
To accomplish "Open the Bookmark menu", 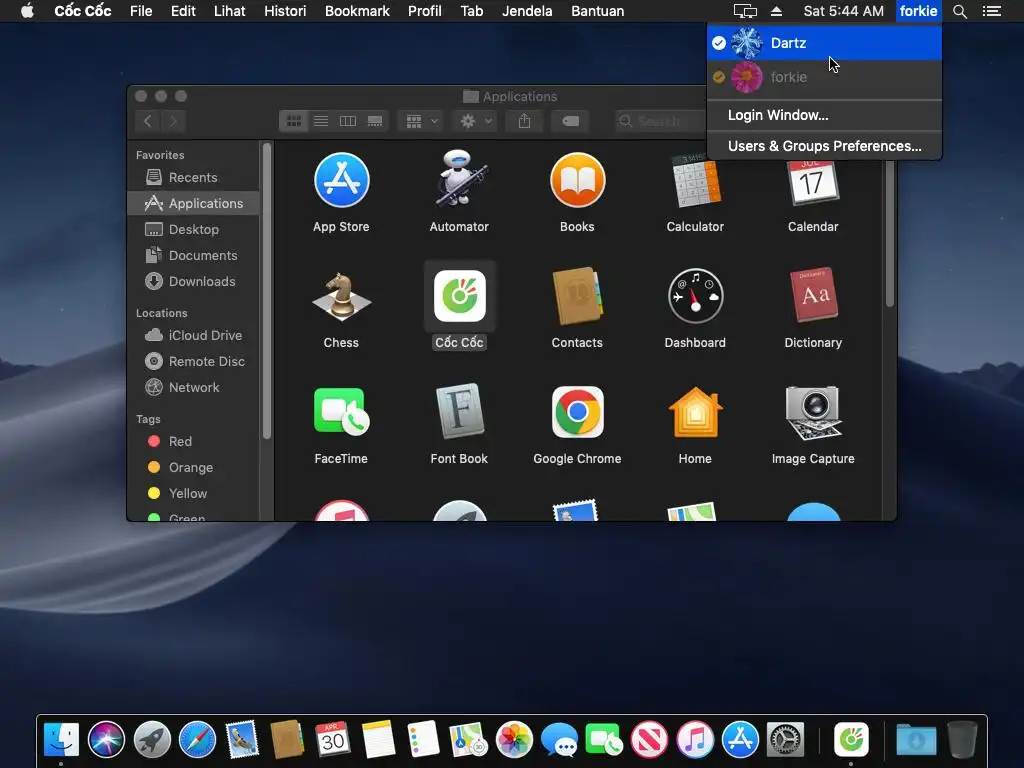I will tap(357, 11).
